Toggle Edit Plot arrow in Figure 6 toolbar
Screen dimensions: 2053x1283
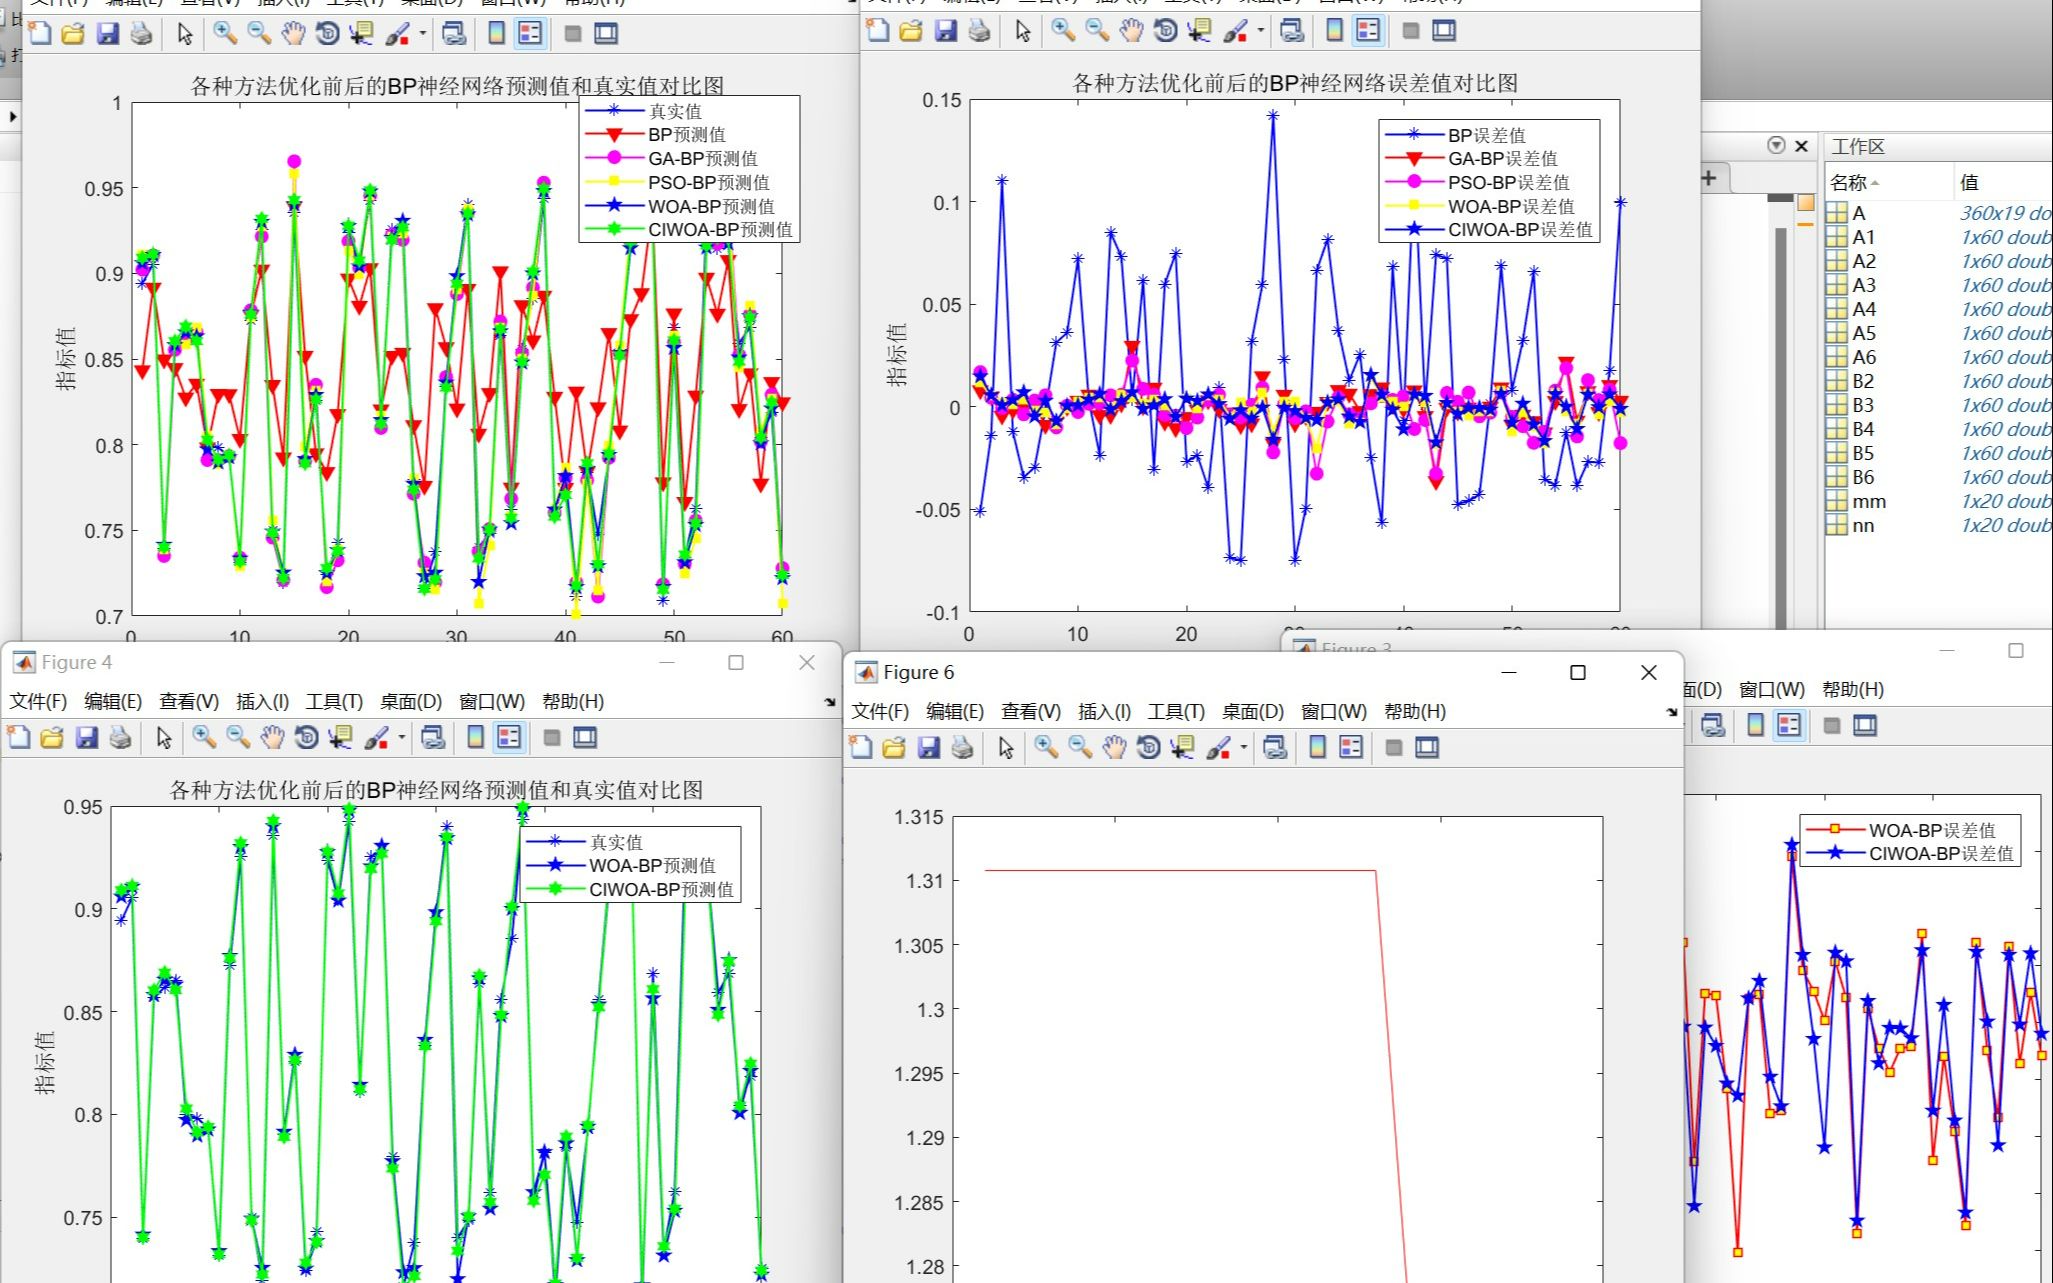pyautogui.click(x=1006, y=747)
